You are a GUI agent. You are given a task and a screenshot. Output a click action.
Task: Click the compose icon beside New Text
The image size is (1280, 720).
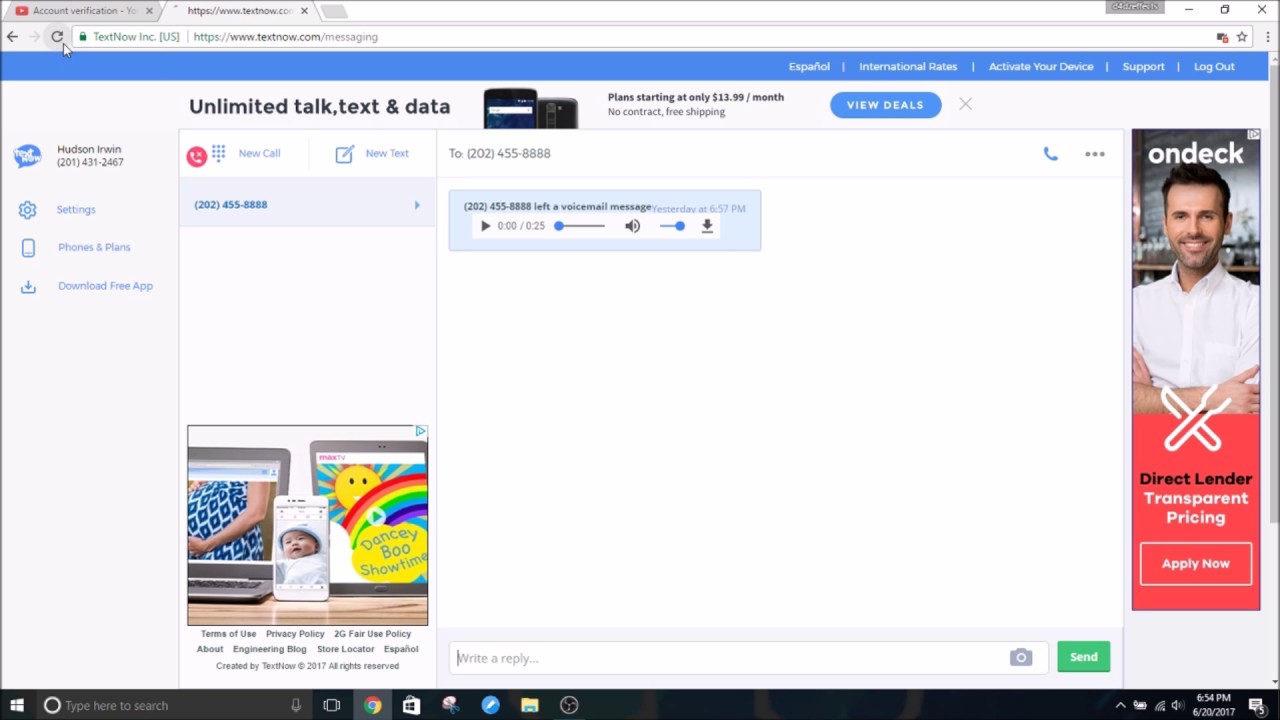pos(344,154)
